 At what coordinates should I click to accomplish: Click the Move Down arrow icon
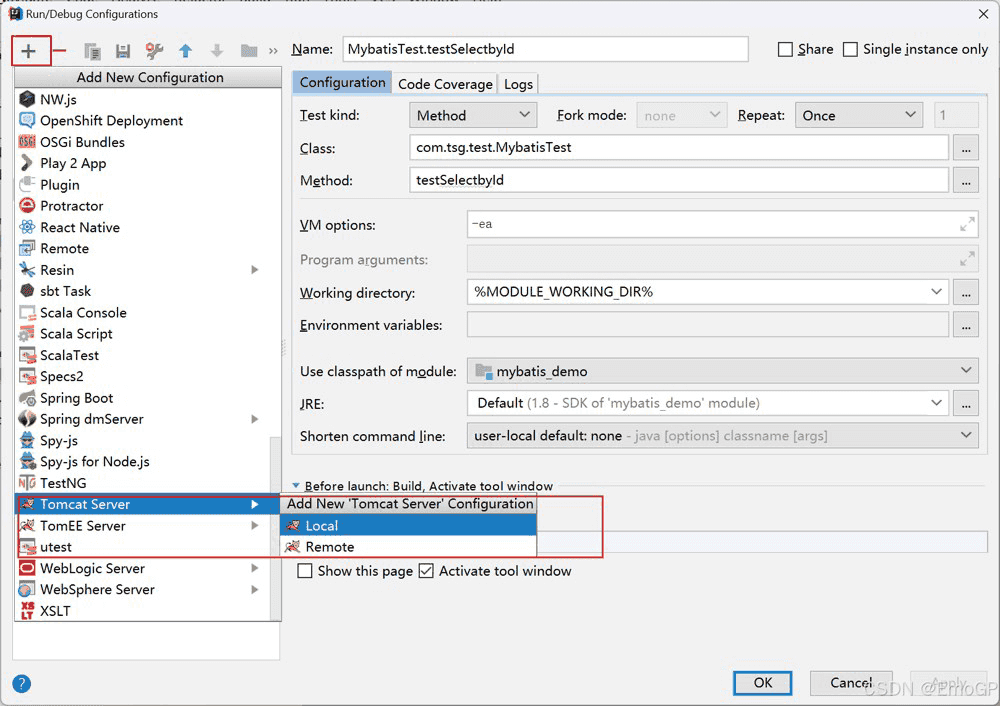click(x=217, y=51)
